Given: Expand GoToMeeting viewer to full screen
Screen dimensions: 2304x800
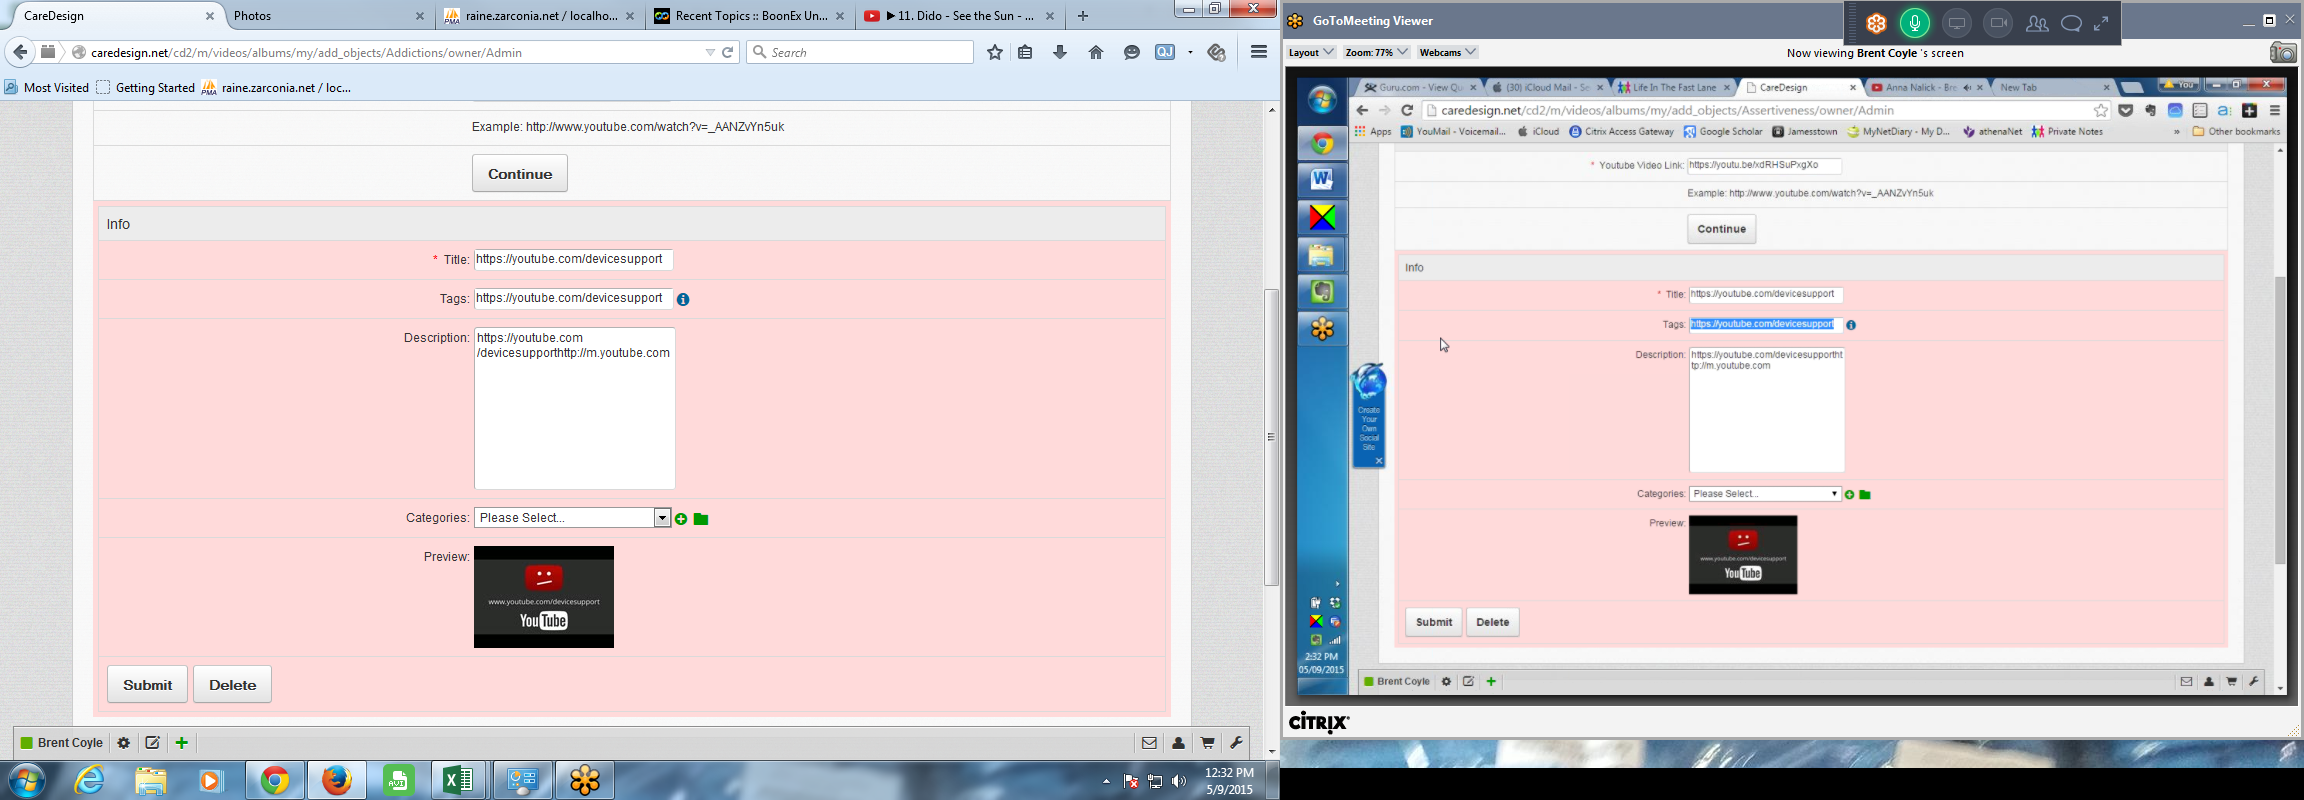Looking at the screenshot, I should click(2101, 24).
